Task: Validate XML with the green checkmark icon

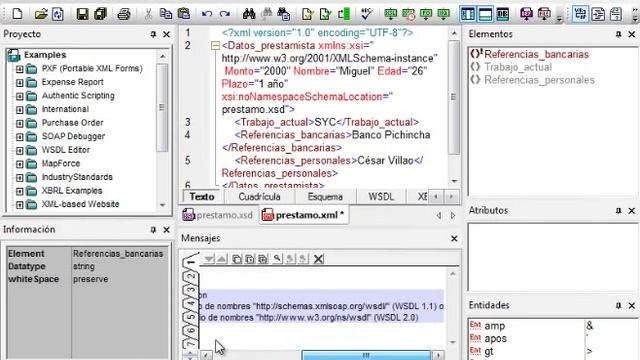Action: (325, 14)
